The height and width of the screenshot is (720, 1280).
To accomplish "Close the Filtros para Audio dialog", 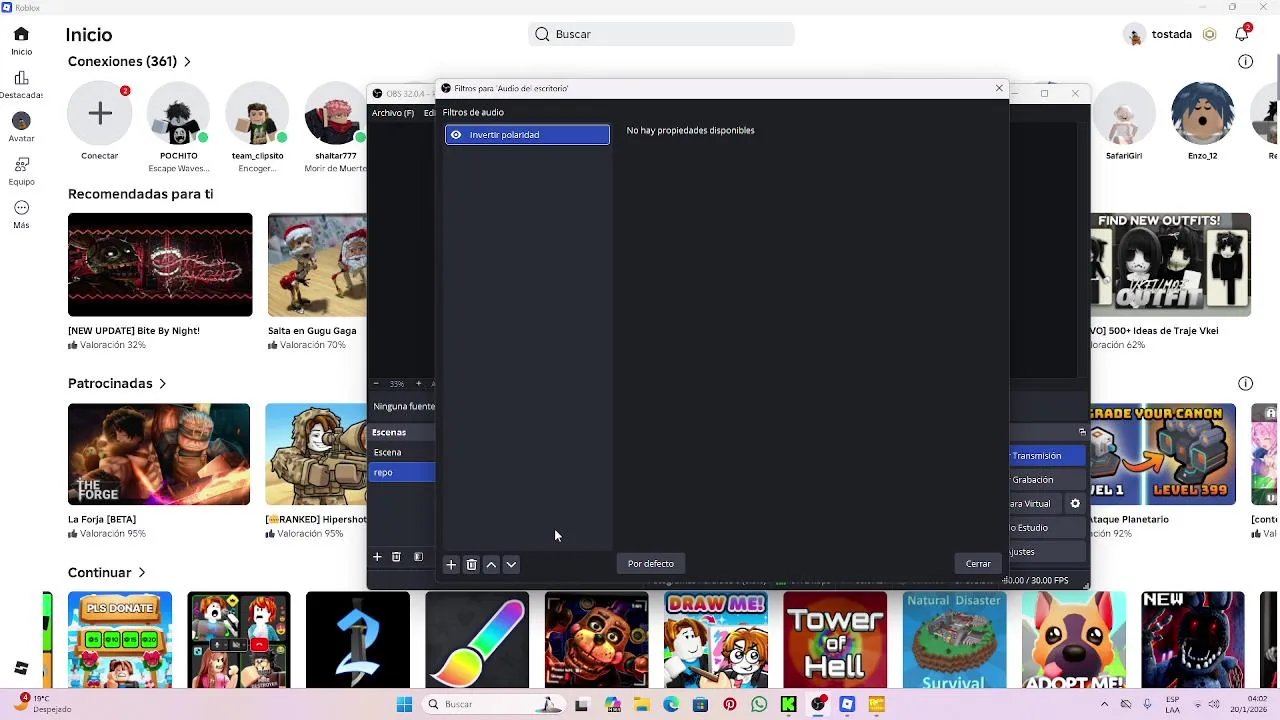I will tap(998, 88).
